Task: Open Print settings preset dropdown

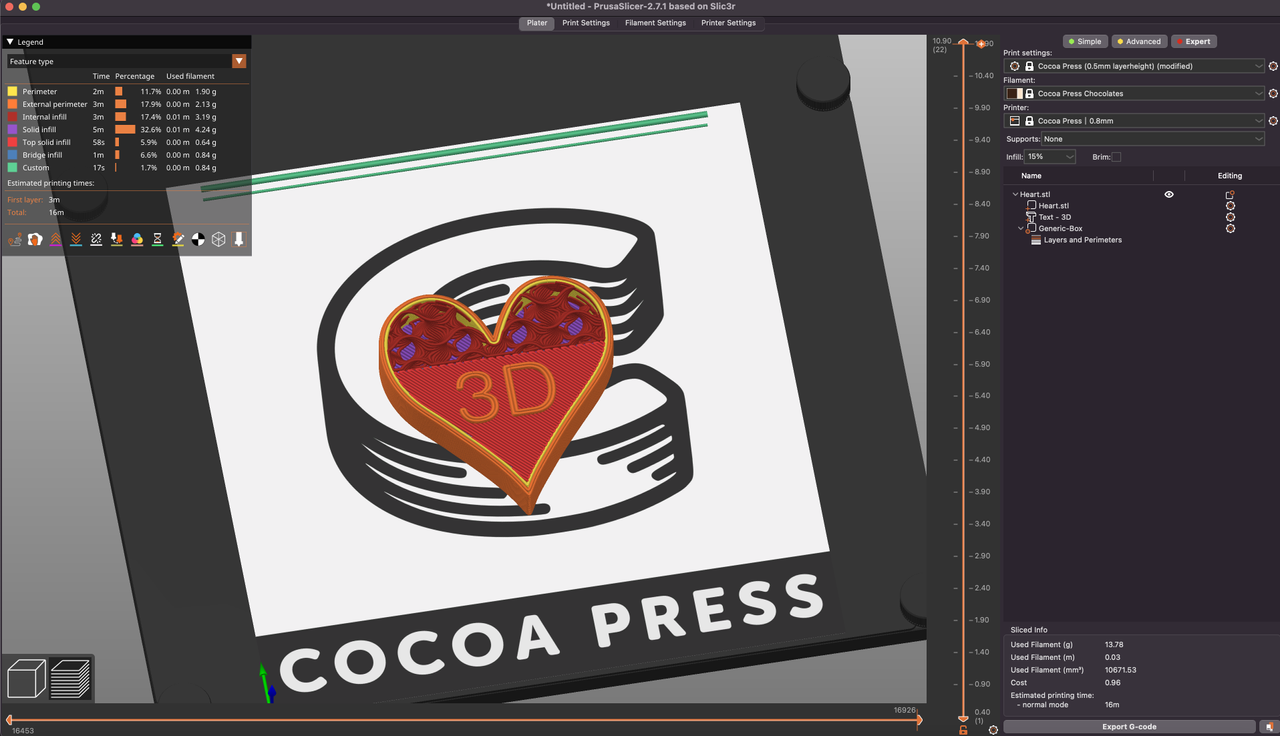Action: click(1136, 66)
